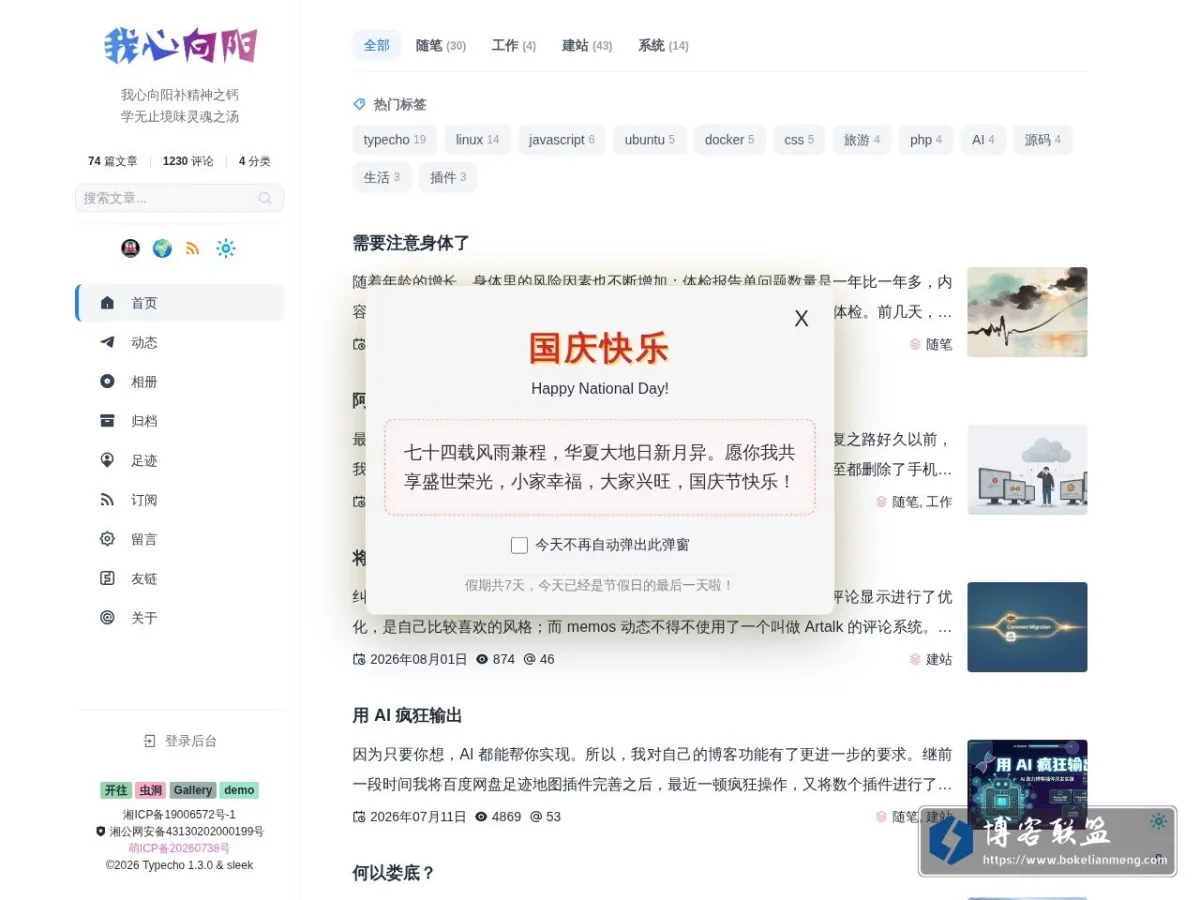Click the gear icon beside 留言
Viewport: 1200px width, 900px height.
point(107,539)
